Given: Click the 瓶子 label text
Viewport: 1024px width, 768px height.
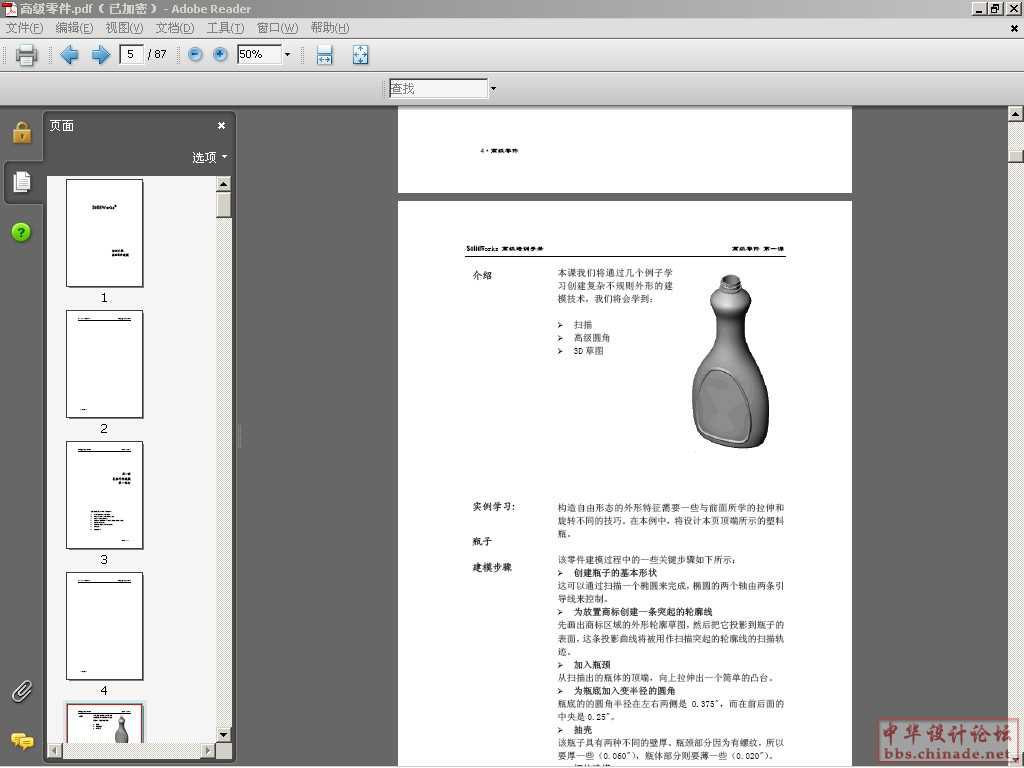Looking at the screenshot, I should (x=482, y=541).
